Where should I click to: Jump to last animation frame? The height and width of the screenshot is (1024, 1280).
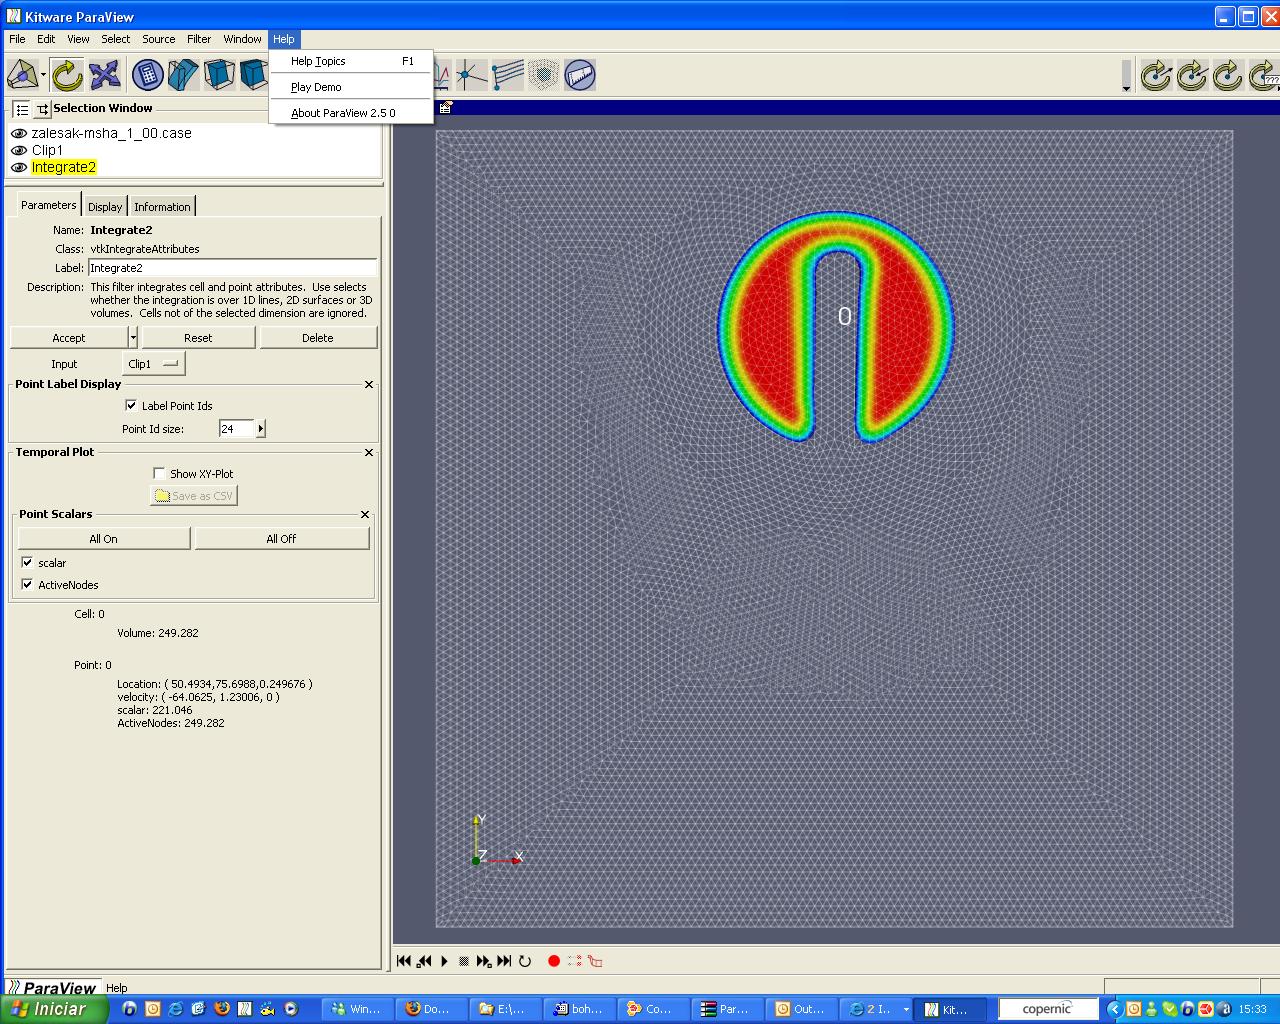coord(504,961)
